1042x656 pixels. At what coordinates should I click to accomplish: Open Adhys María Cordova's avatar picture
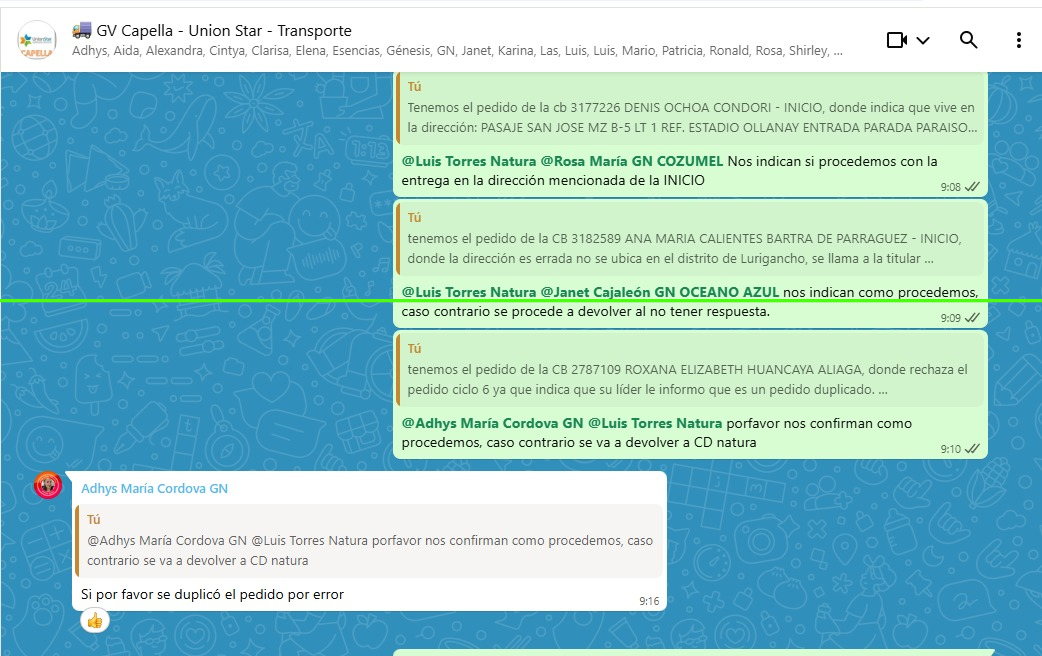48,486
